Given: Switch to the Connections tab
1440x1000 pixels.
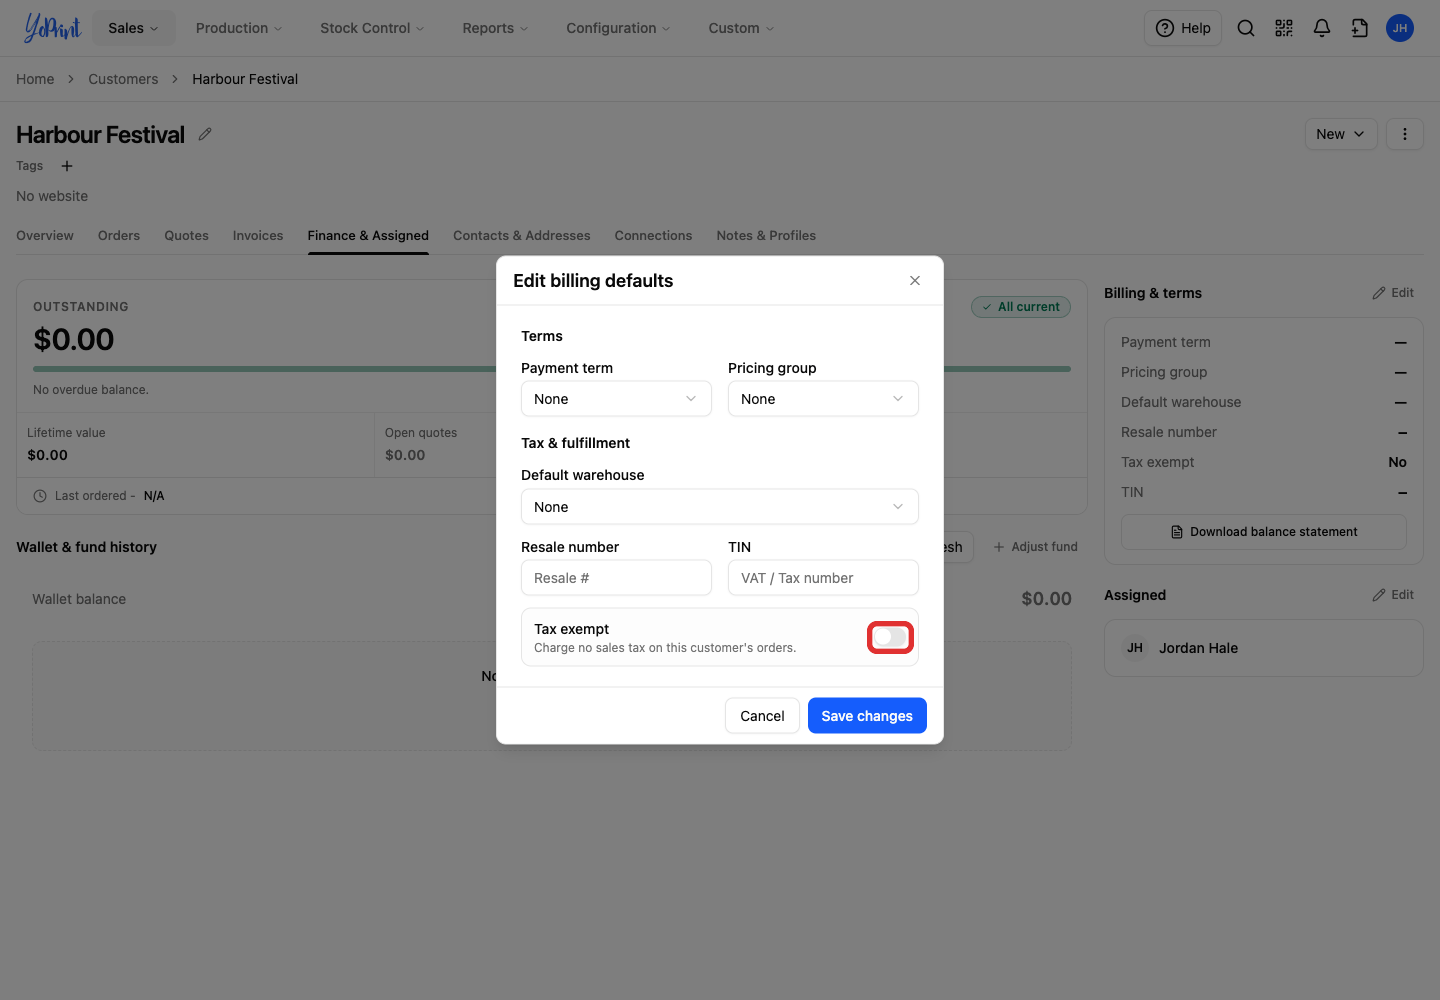Looking at the screenshot, I should tap(654, 236).
